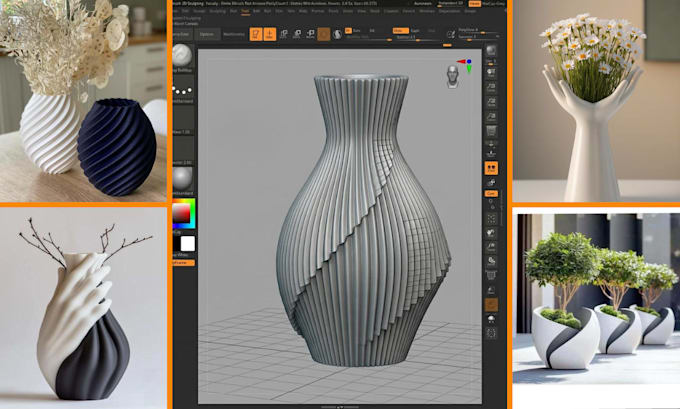Open the black-white hand vase photo
Viewport: 680px width, 409px height.
tap(83, 308)
